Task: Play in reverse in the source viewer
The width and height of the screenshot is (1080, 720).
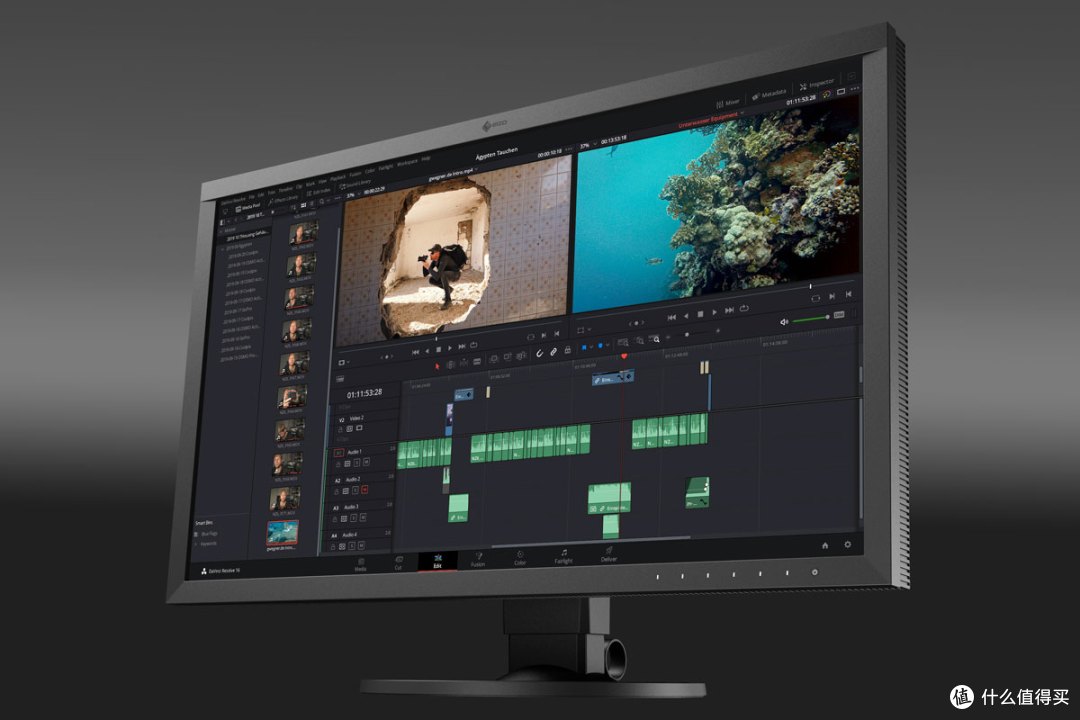Action: point(427,351)
